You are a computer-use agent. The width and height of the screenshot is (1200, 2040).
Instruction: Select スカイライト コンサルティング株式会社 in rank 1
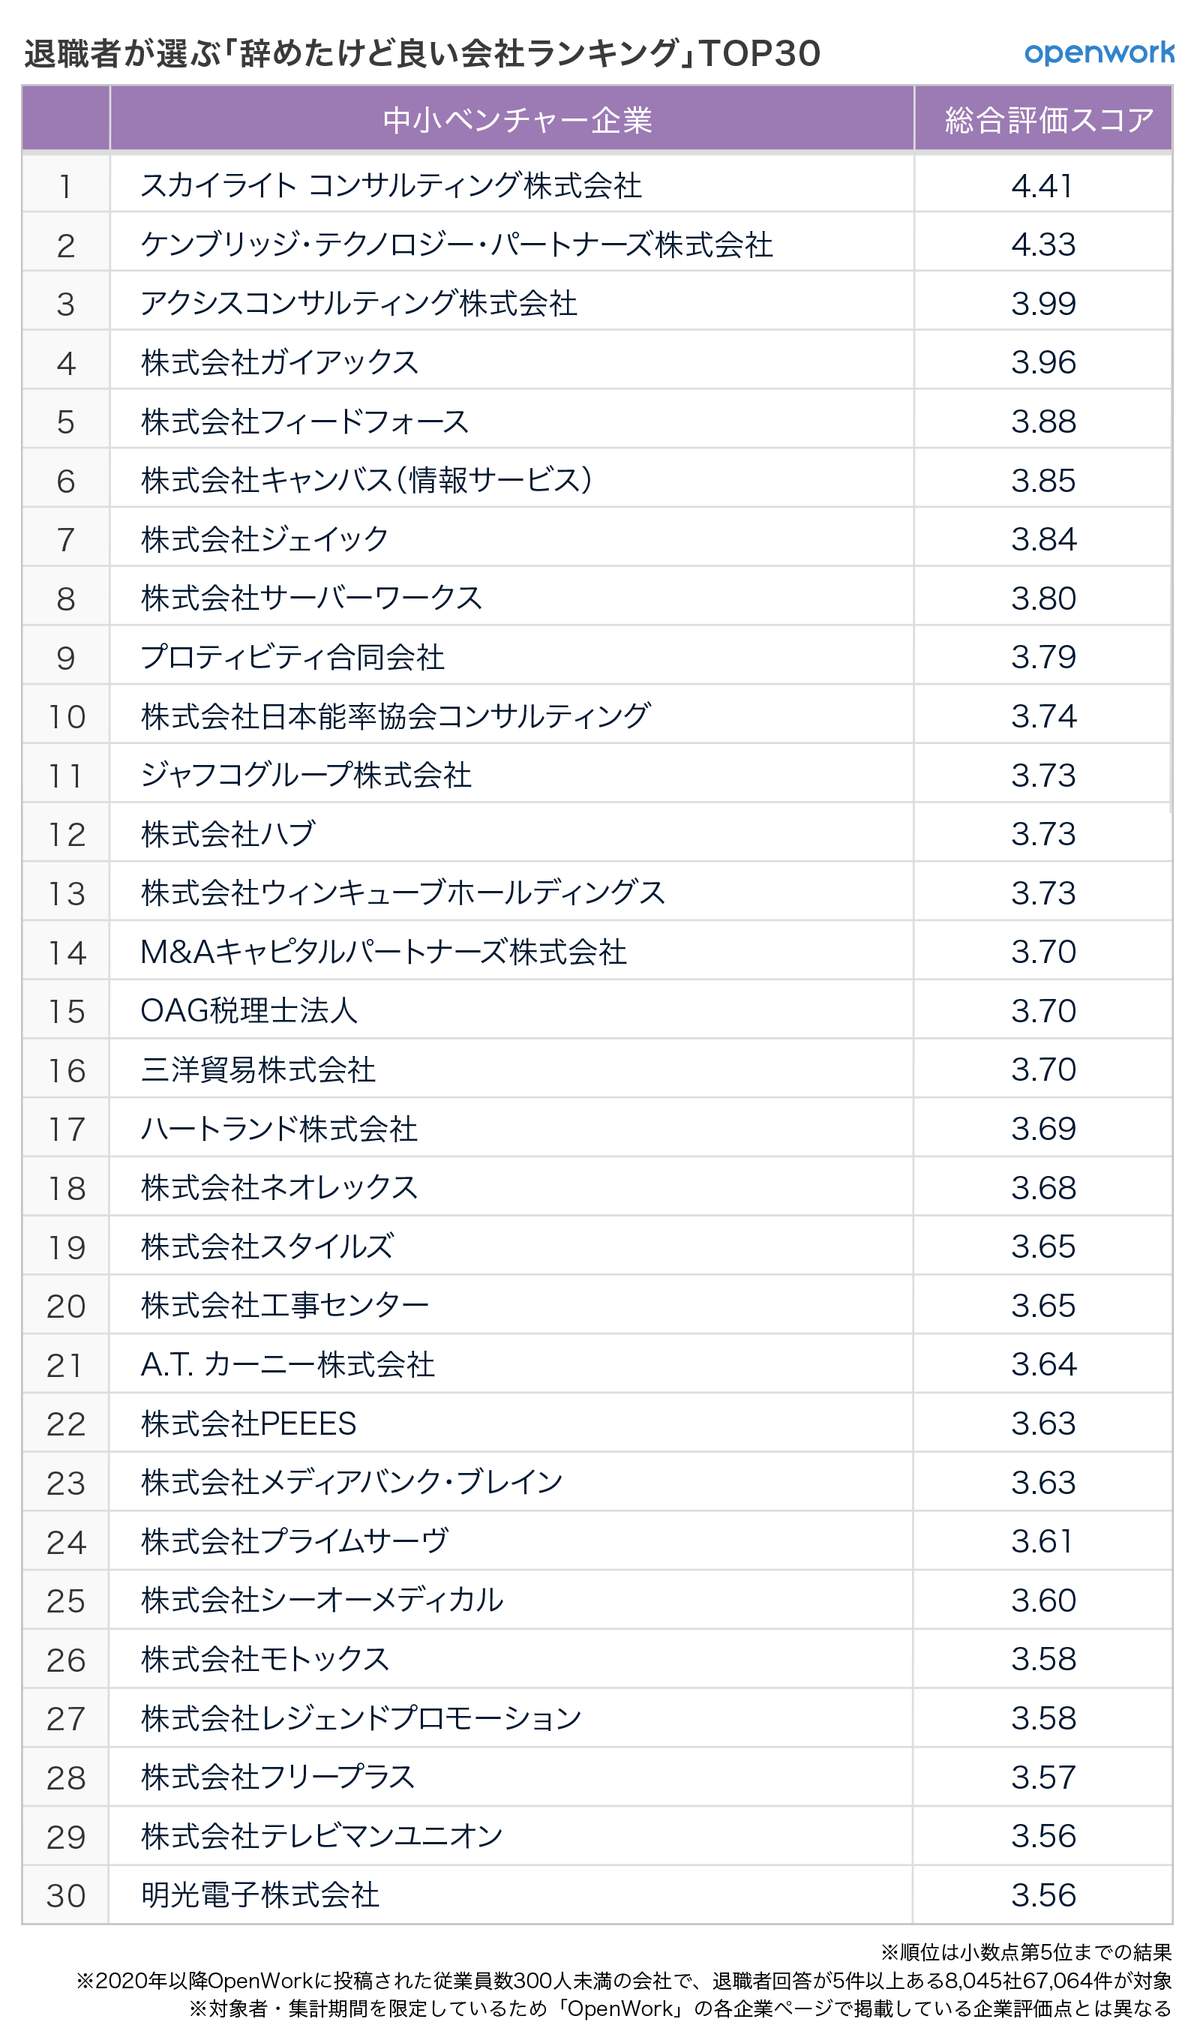(391, 185)
